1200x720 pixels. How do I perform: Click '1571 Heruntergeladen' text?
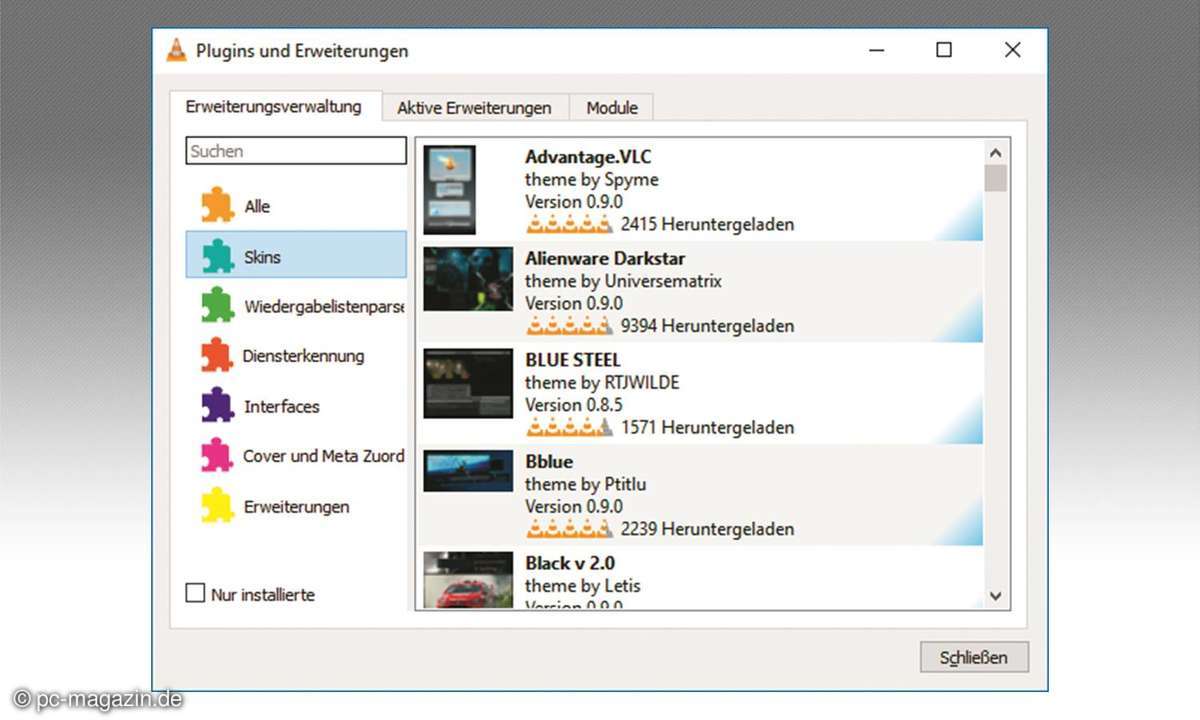(707, 428)
